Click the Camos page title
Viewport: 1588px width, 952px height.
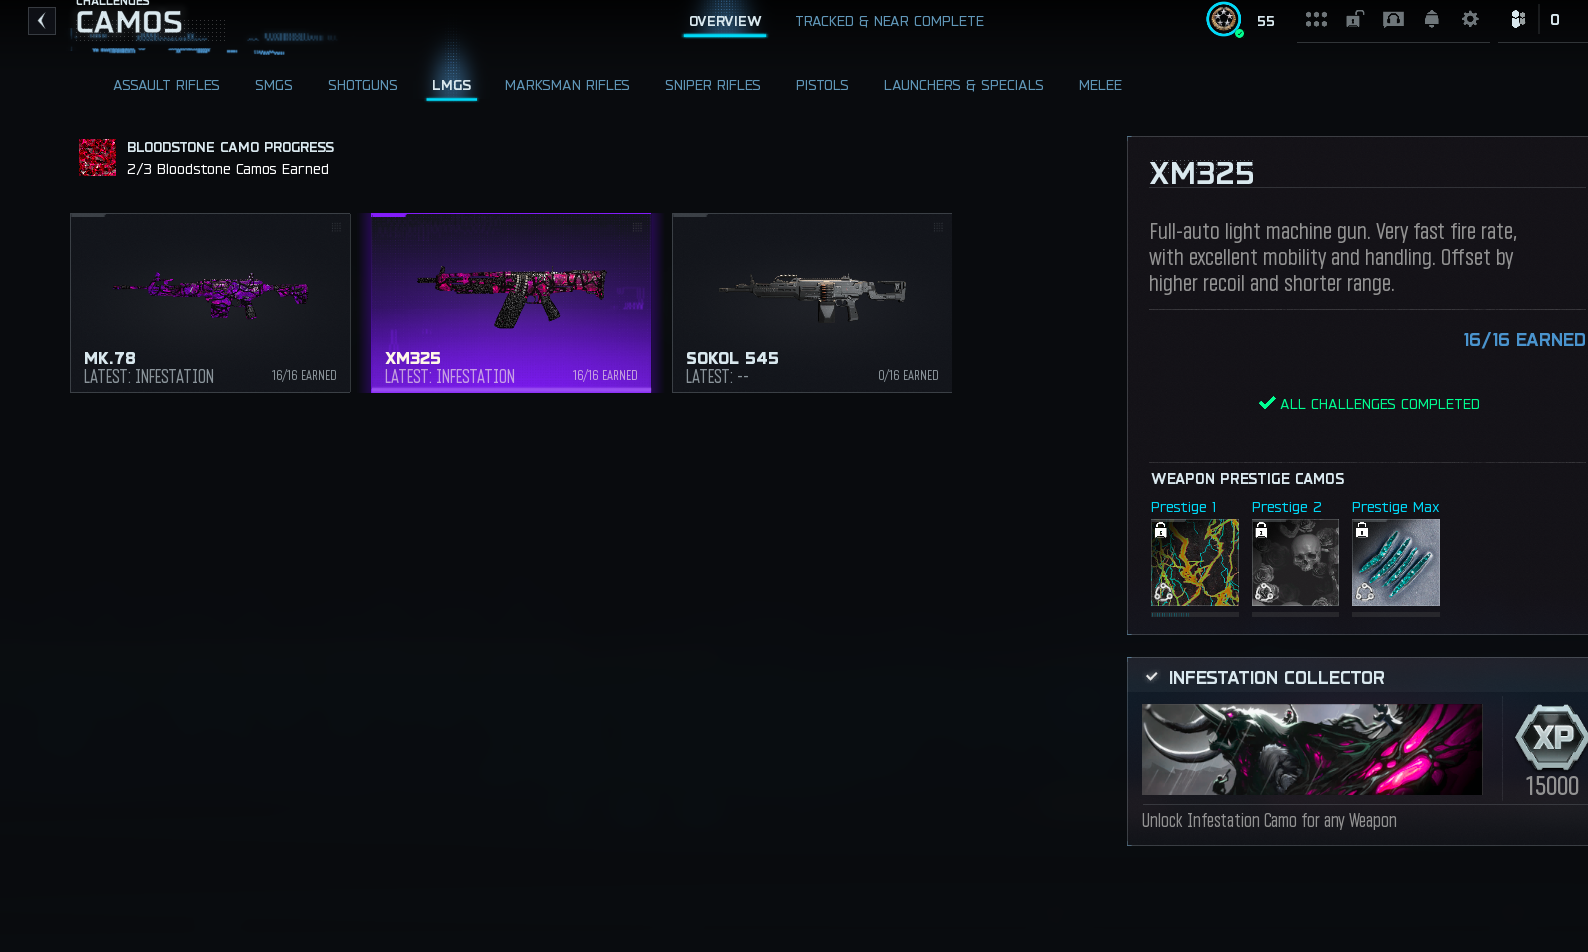click(x=129, y=22)
